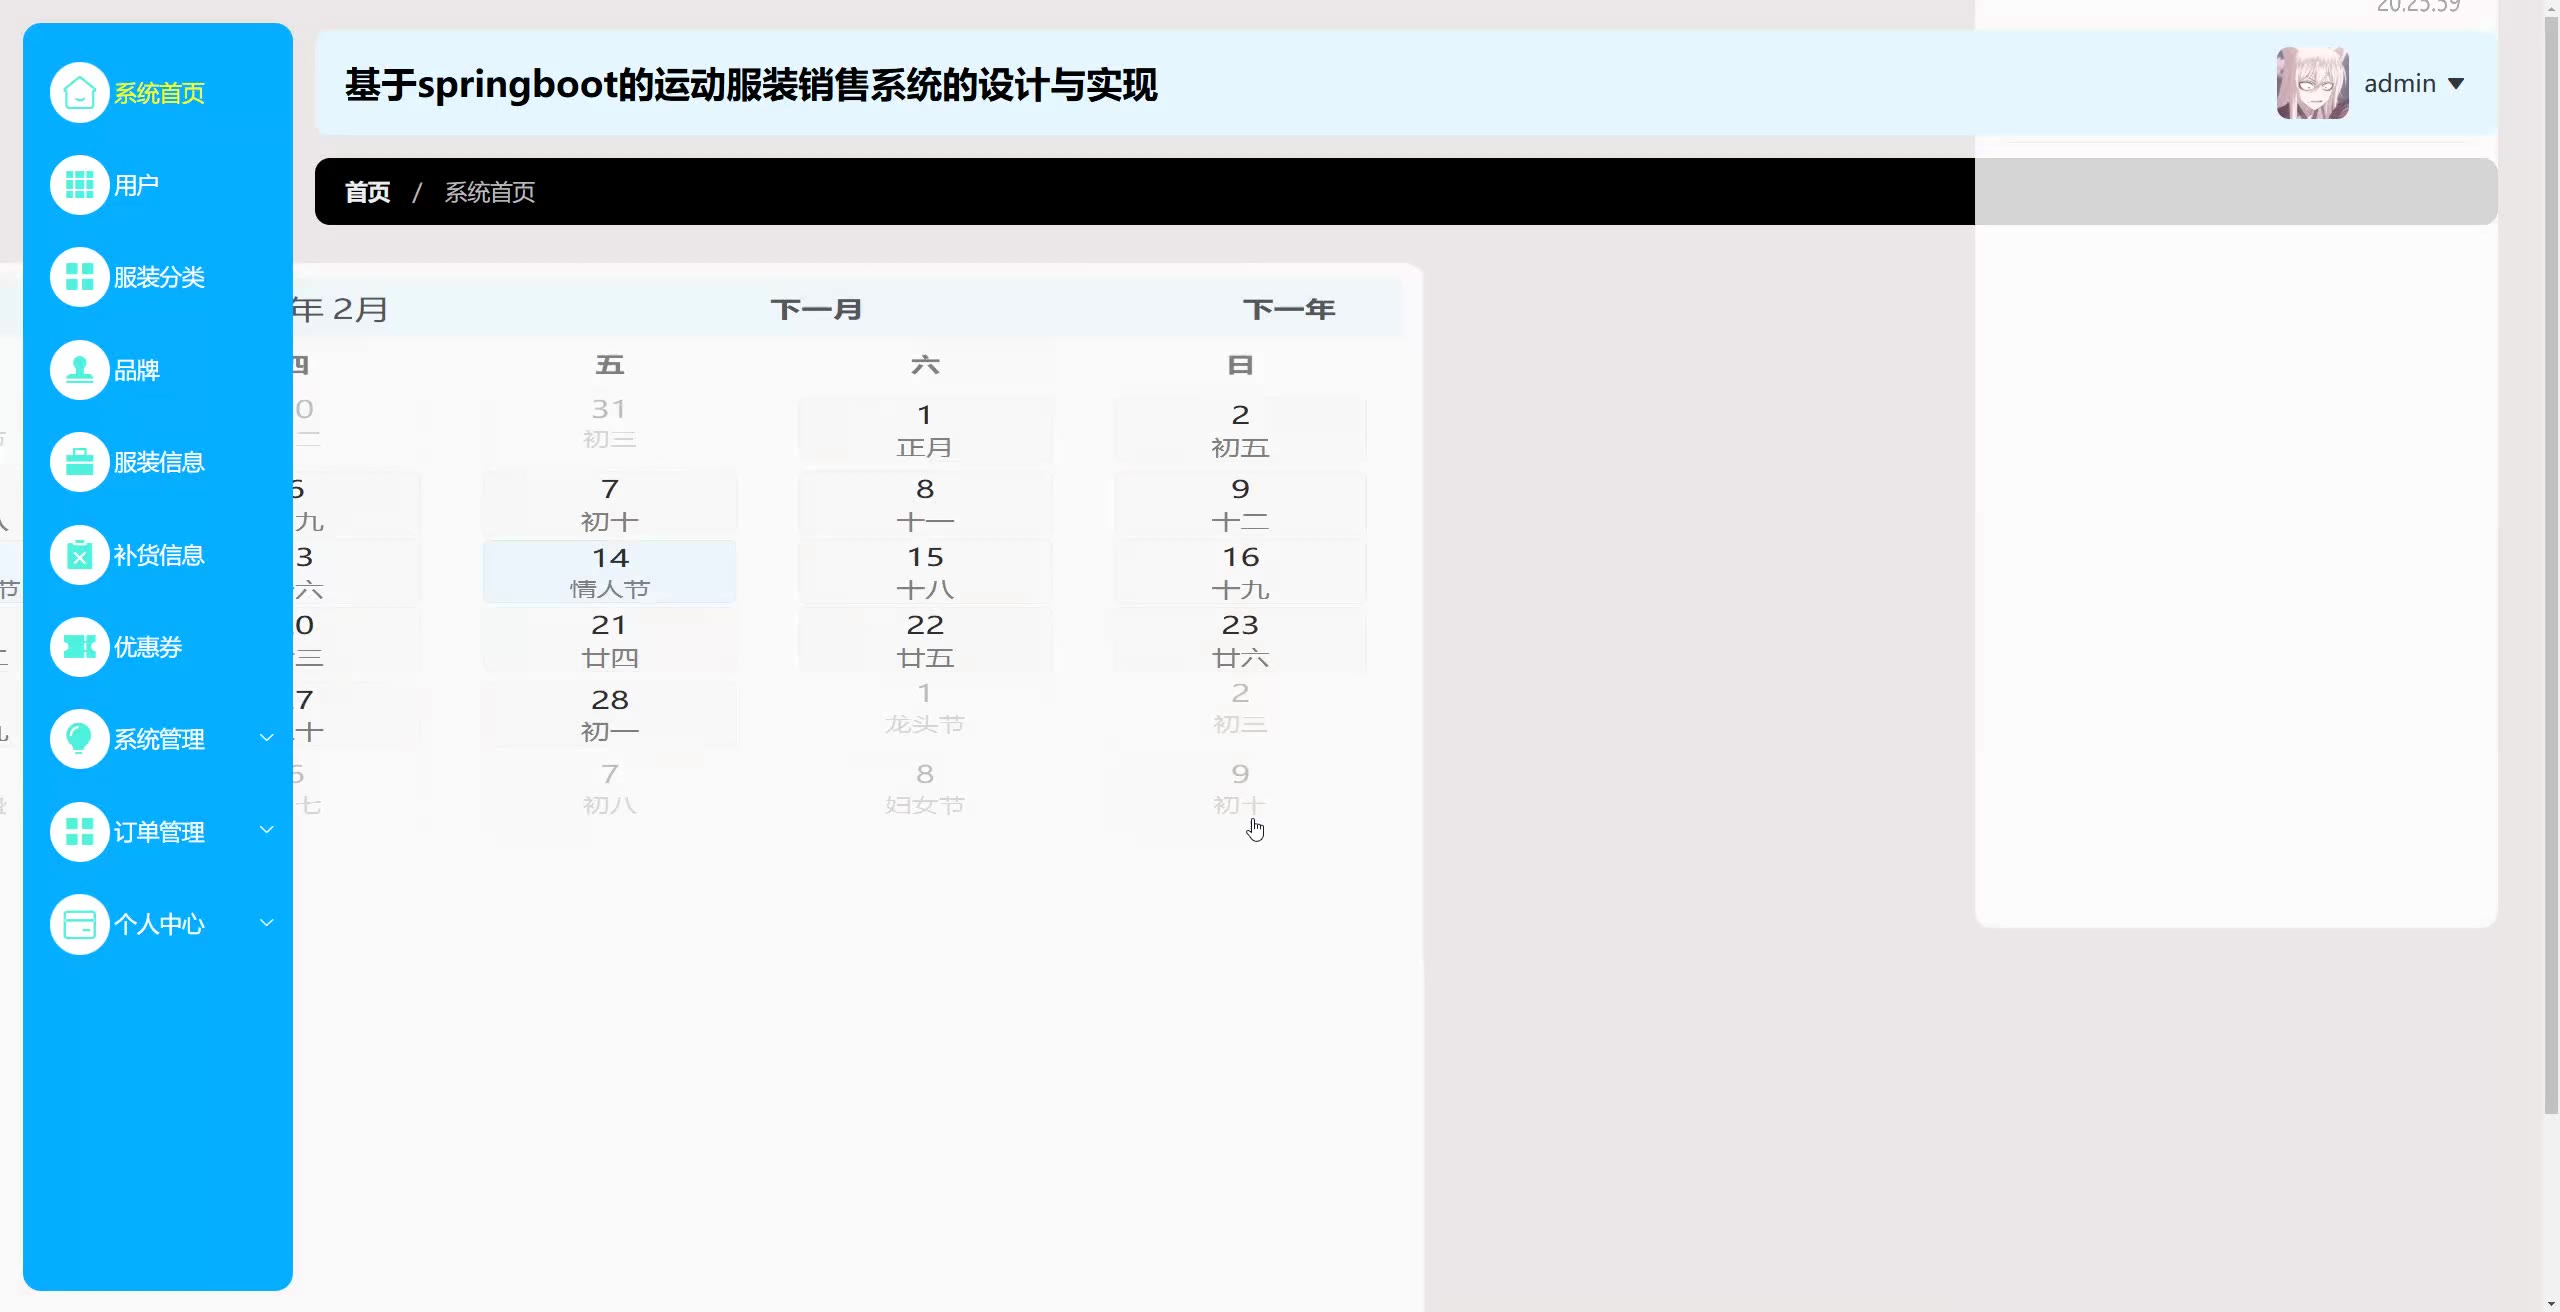
Task: Open the 优惠券 ticket icon
Action: coord(79,647)
